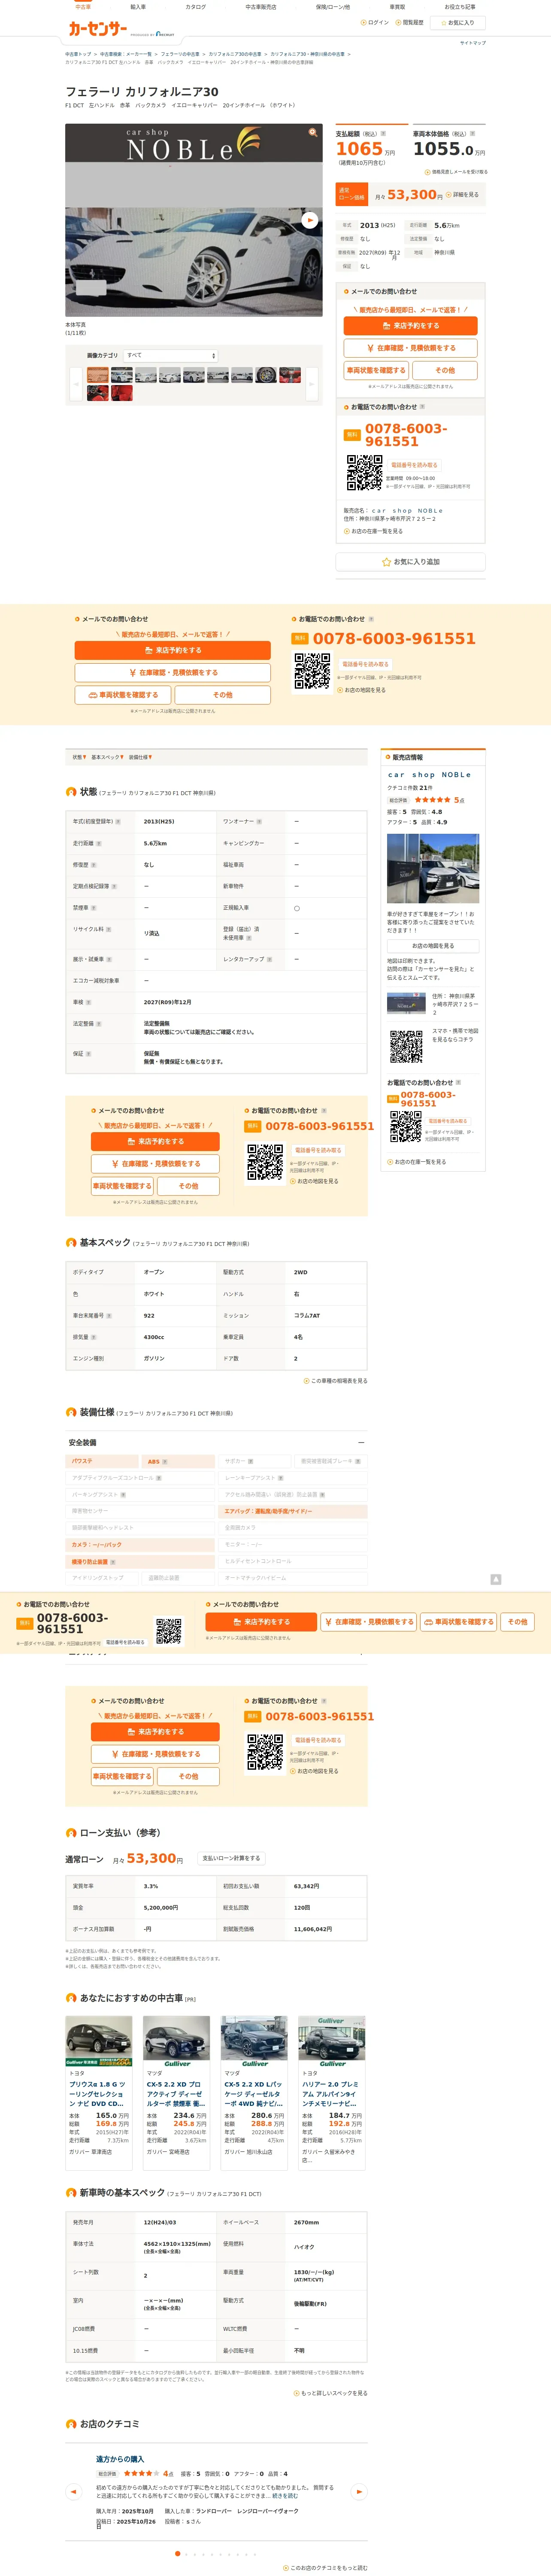
Task: Open カタログ in the top navigation
Action: coord(196,7)
